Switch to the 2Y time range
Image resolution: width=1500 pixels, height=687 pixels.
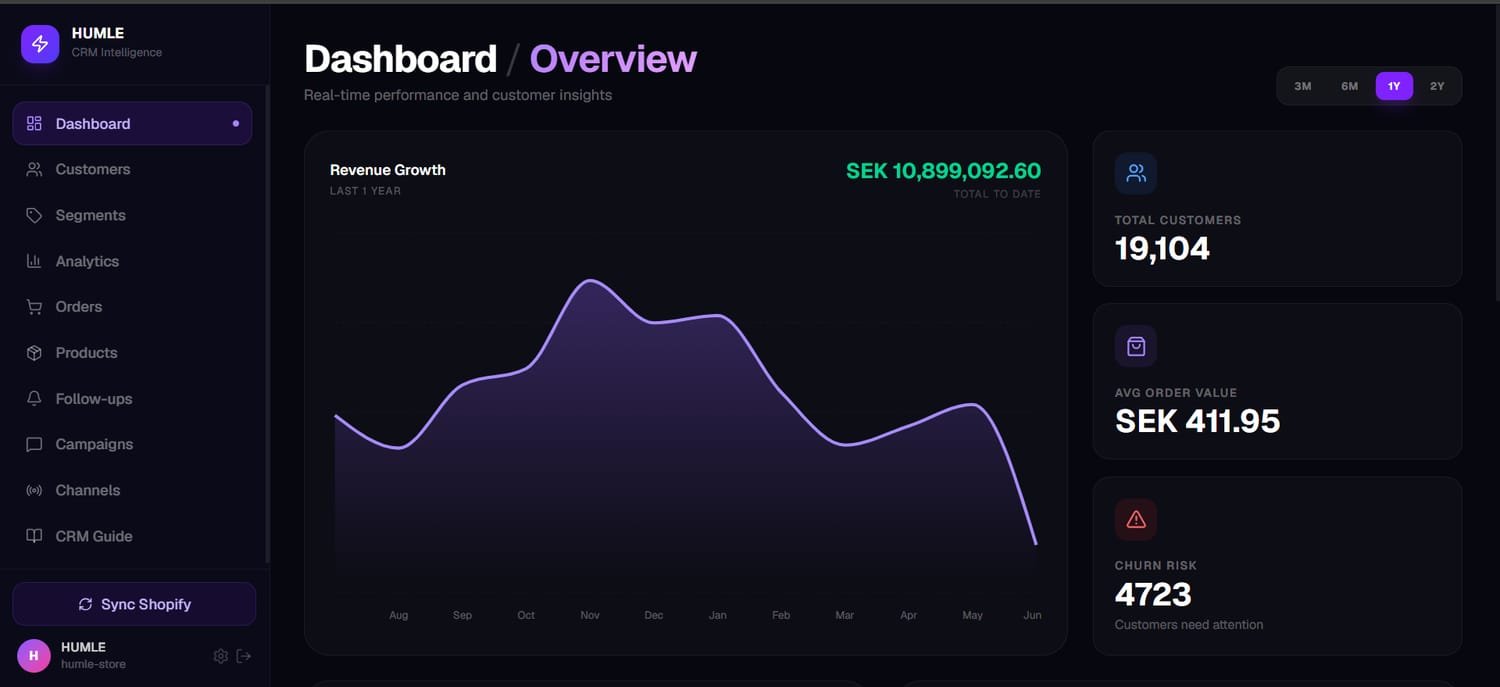point(1437,86)
